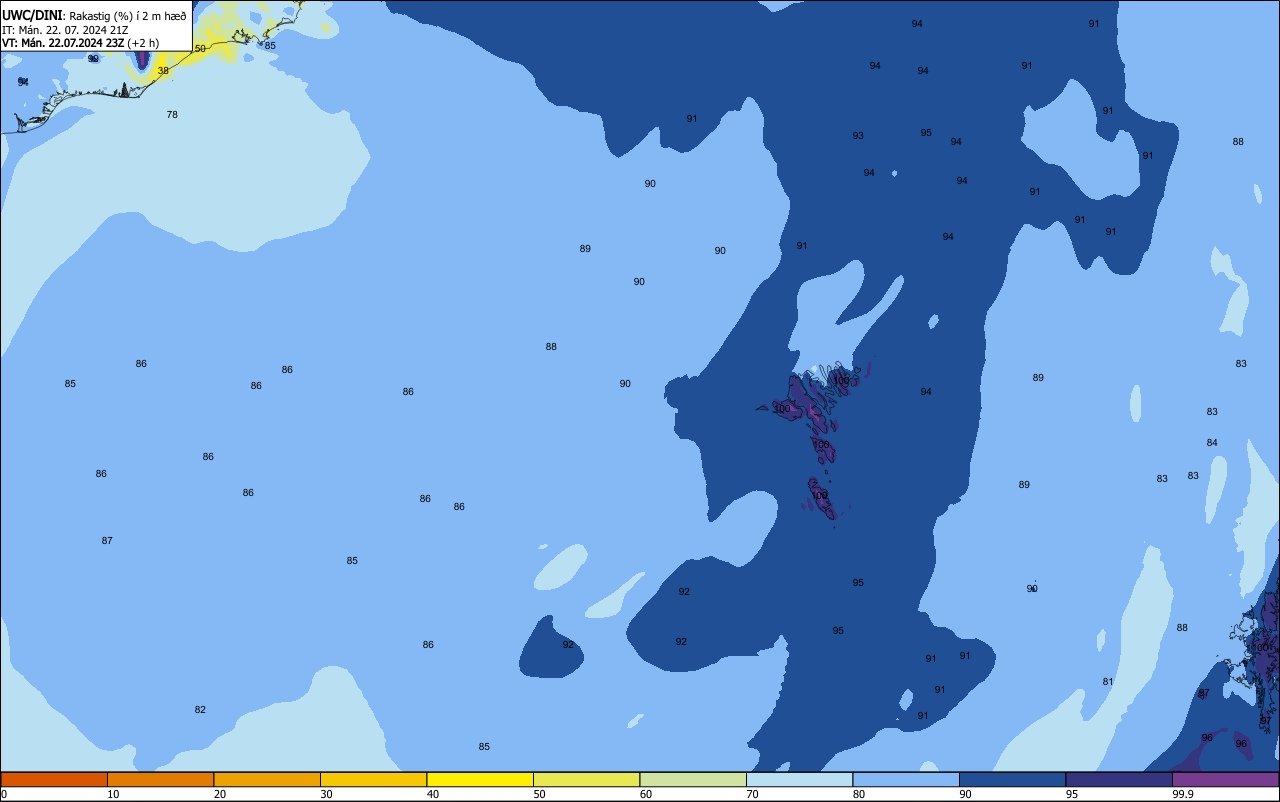1280x802 pixels.
Task: Select the orange 10–20 color scale swatch
Action: [160, 779]
